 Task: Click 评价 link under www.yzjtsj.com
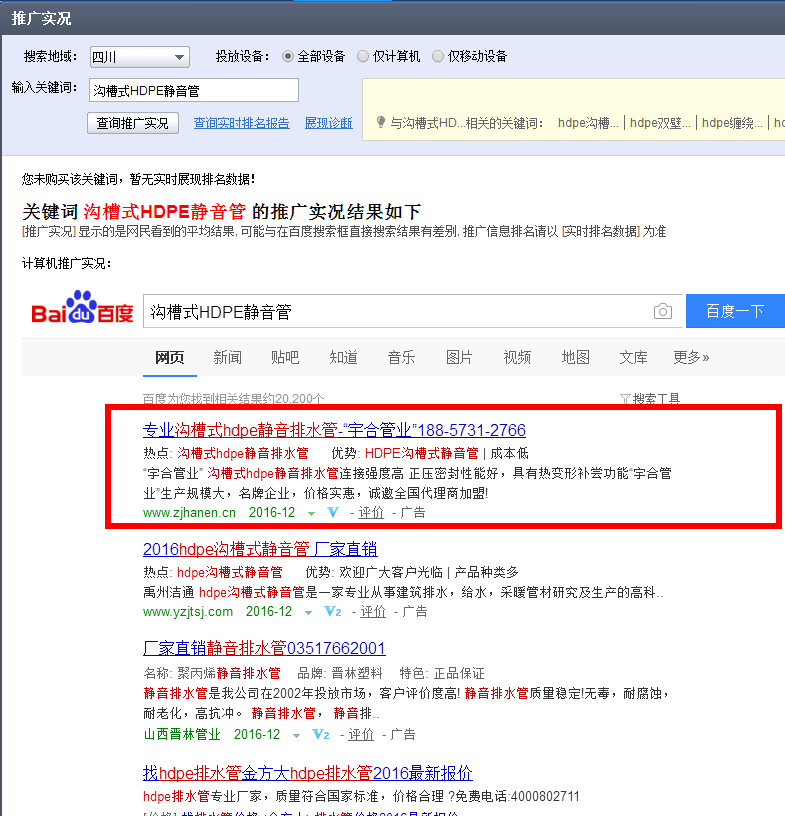373,611
